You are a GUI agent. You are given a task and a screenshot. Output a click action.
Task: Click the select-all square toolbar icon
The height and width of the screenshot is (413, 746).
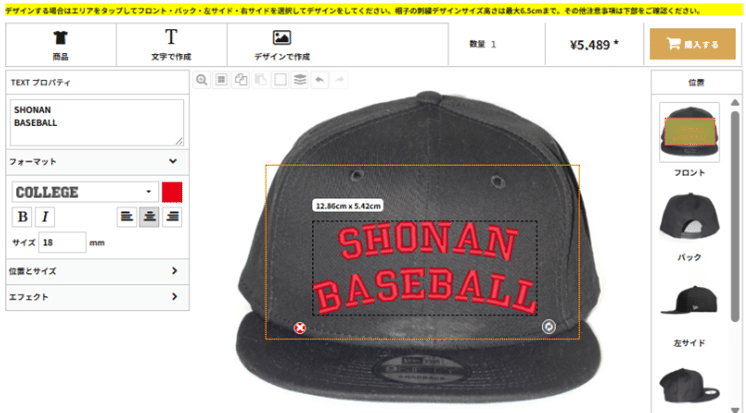(x=280, y=80)
